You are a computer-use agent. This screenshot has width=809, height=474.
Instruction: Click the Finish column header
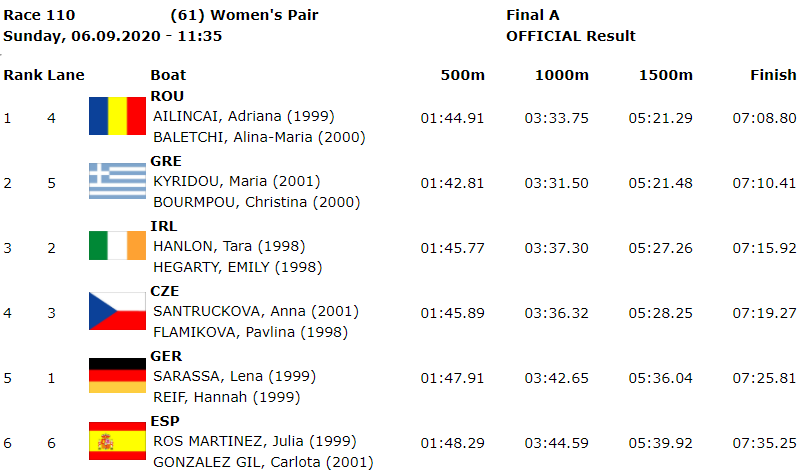point(773,75)
